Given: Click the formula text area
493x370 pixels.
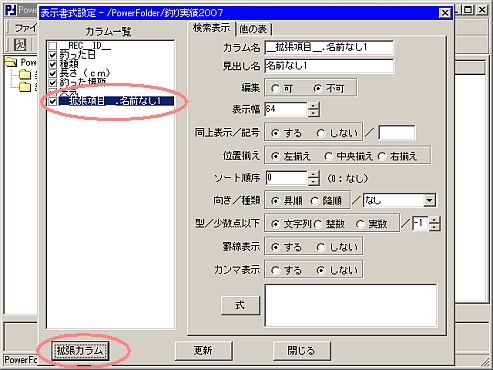Looking at the screenshot, I should [x=351, y=306].
